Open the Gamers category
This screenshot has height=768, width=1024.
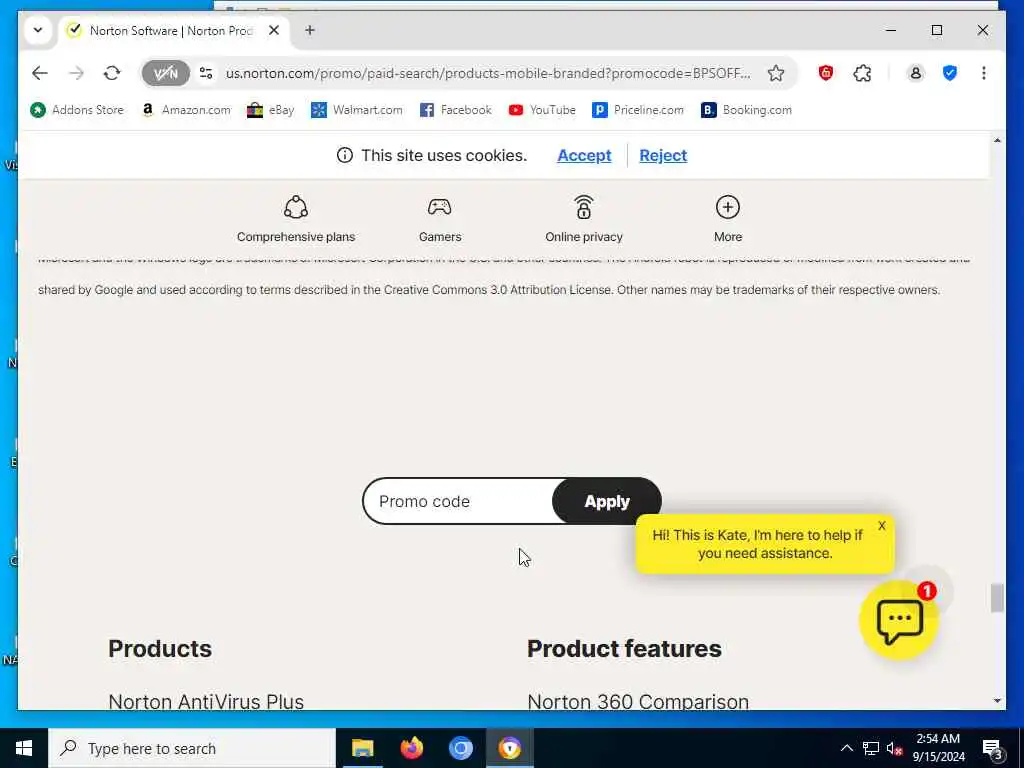click(x=440, y=219)
